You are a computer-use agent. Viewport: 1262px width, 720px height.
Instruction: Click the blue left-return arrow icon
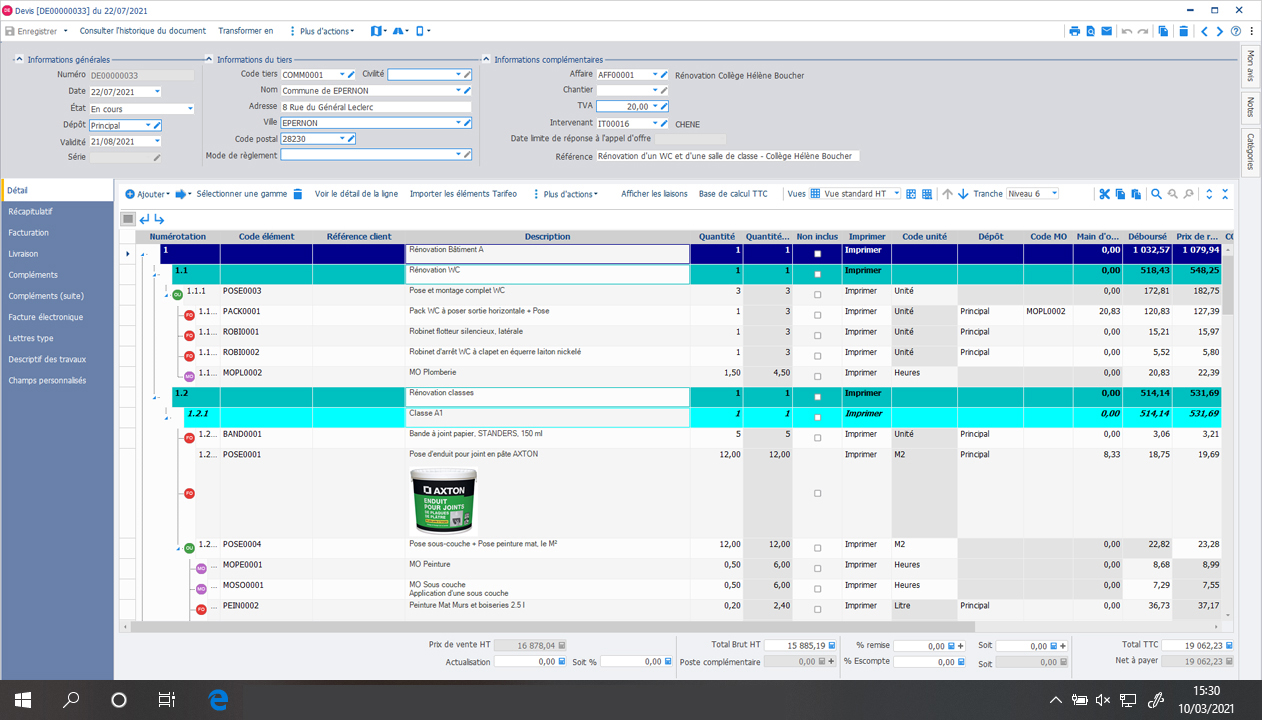point(144,219)
